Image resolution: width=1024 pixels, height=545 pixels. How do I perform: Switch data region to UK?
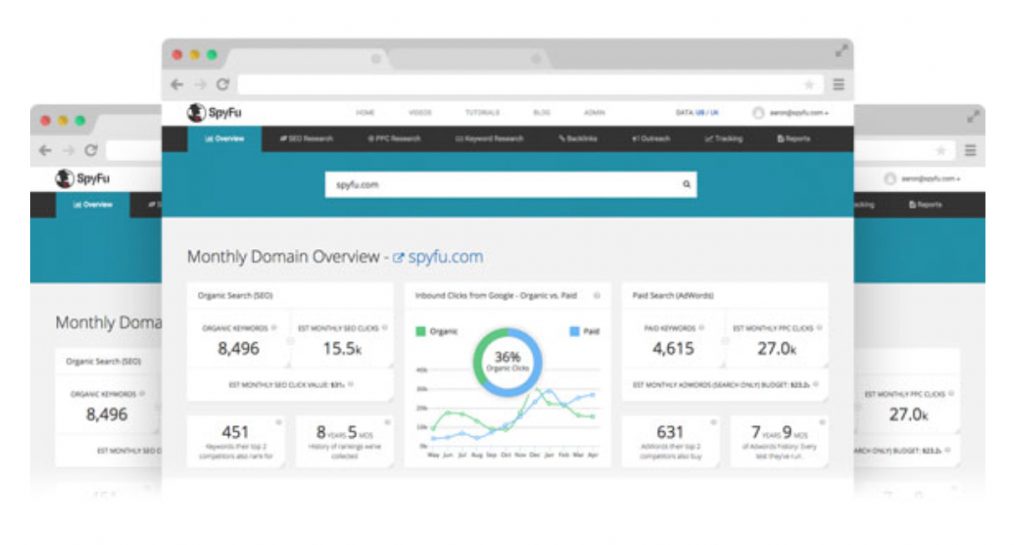pyautogui.click(x=715, y=113)
